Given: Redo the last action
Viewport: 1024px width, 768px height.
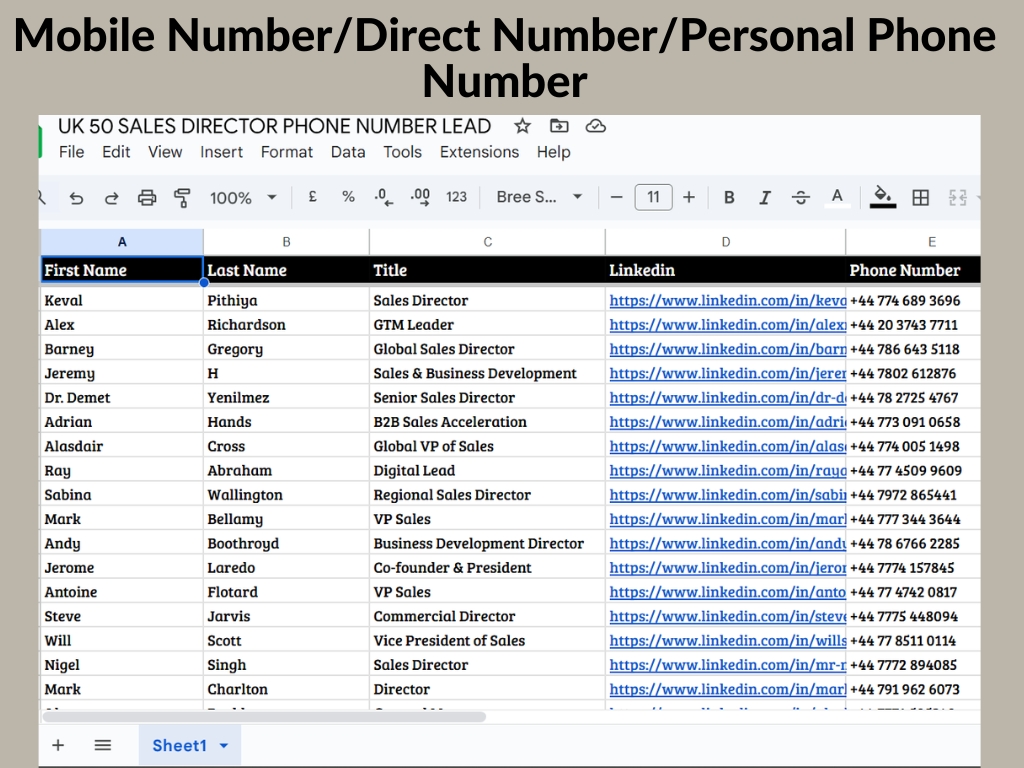Looking at the screenshot, I should [112, 198].
